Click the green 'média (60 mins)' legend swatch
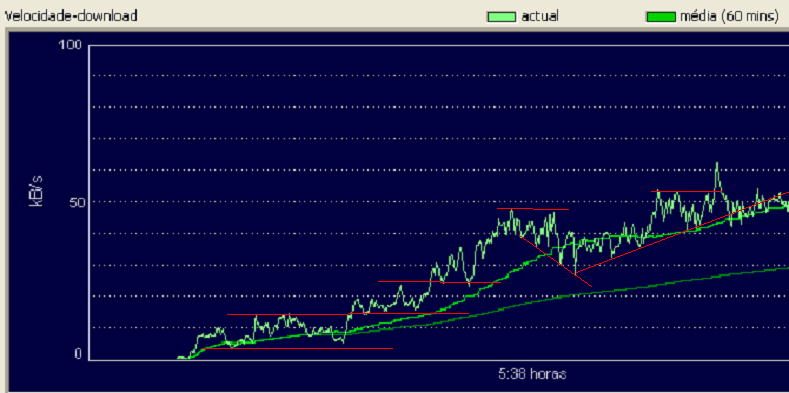The width and height of the screenshot is (789, 393). [x=660, y=17]
